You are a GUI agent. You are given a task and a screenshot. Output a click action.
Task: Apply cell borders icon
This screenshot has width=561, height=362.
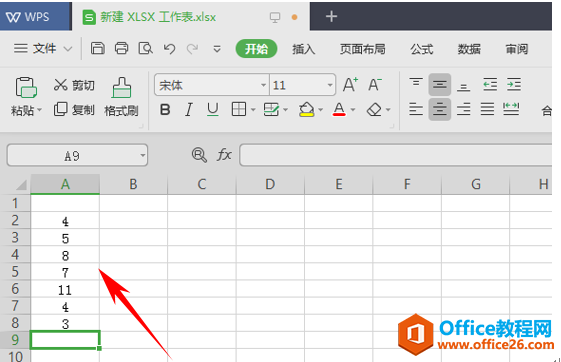[x=239, y=109]
